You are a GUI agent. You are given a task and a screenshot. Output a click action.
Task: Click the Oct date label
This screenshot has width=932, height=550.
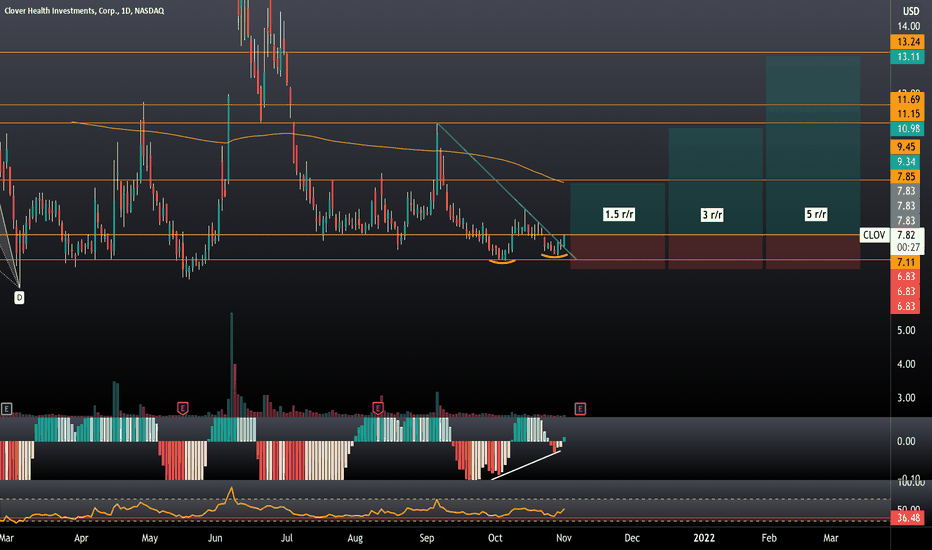[x=495, y=538]
